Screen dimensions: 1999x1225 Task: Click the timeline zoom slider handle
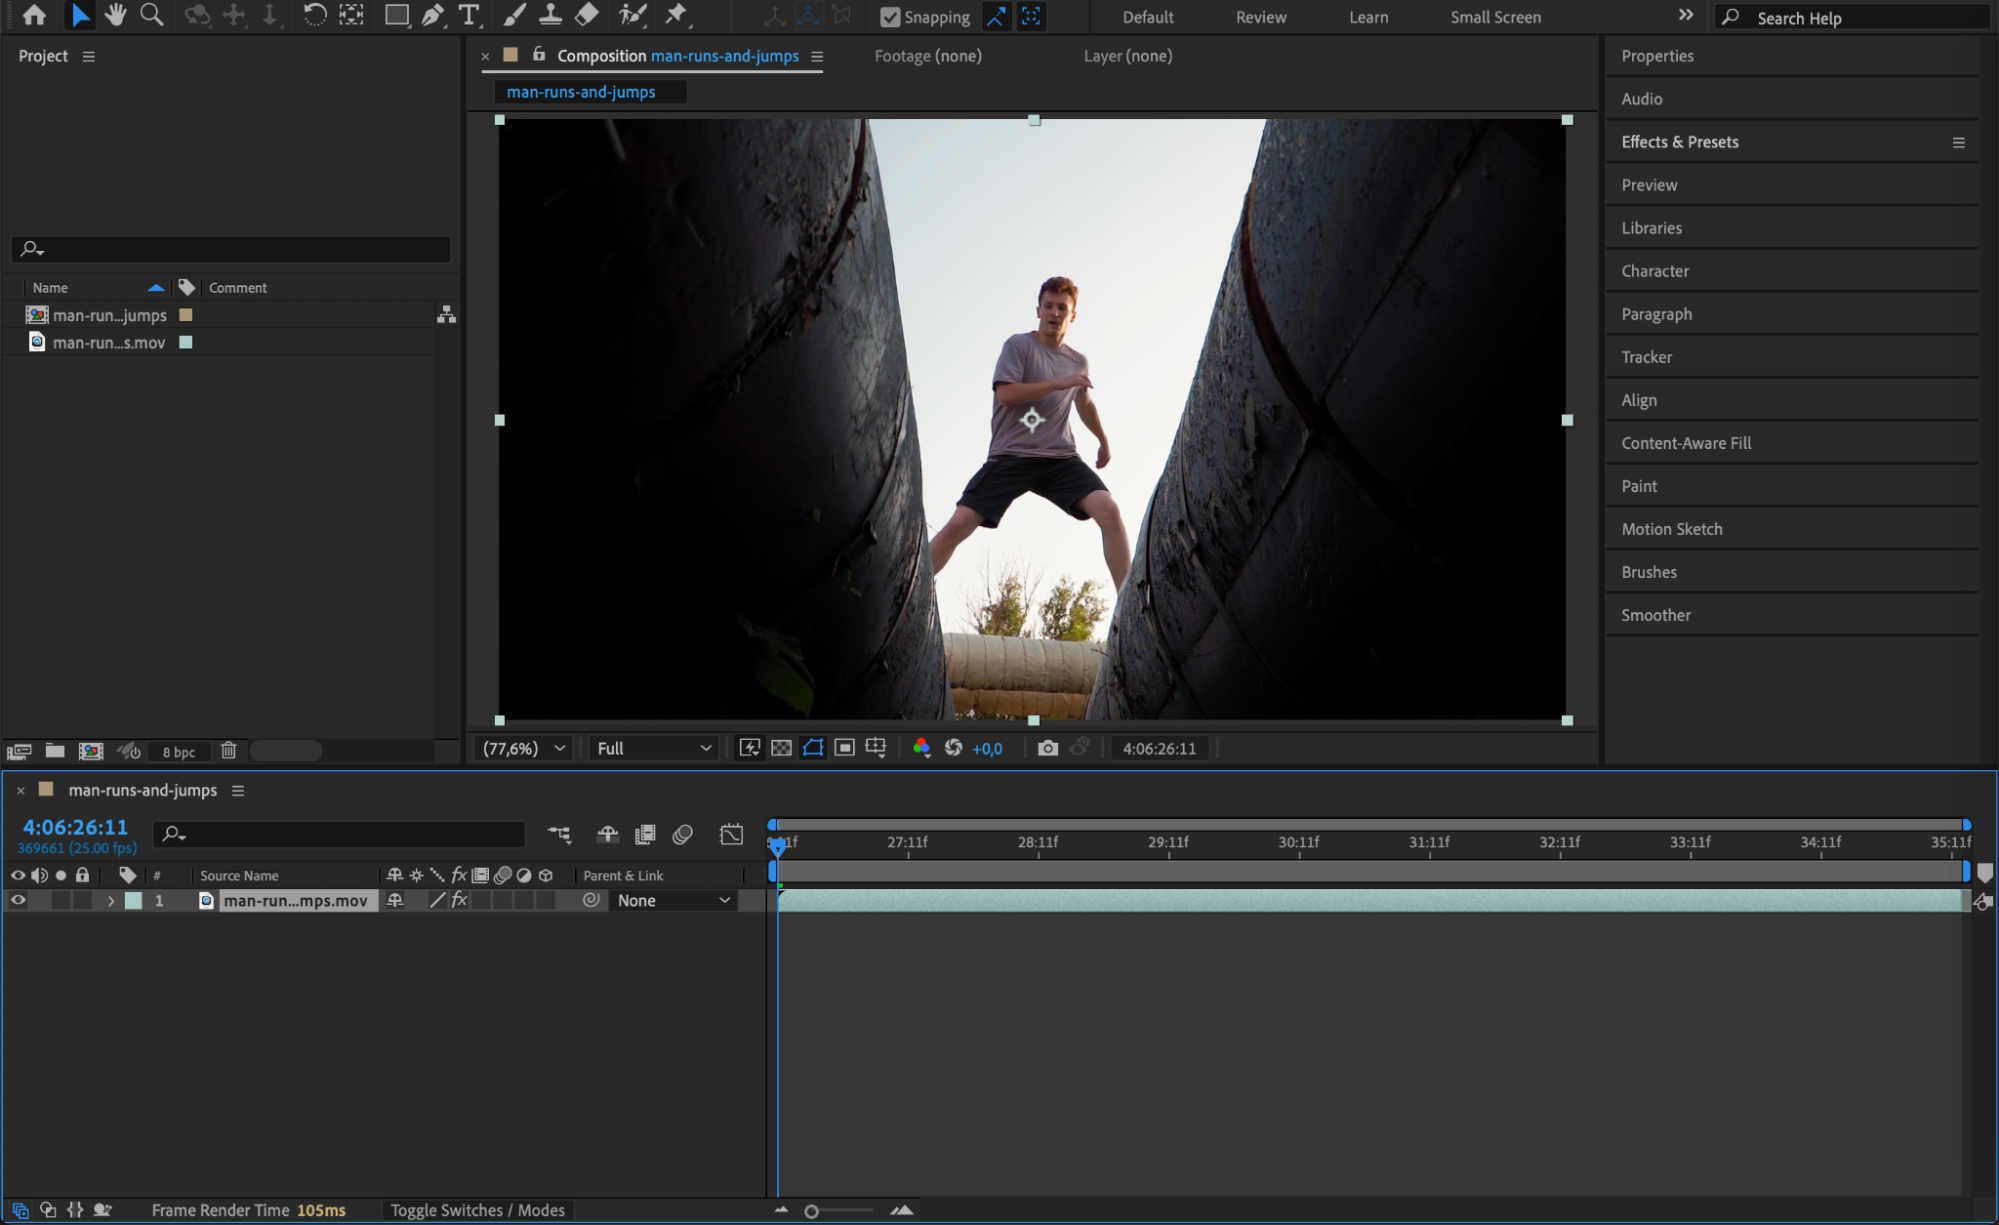(811, 1211)
